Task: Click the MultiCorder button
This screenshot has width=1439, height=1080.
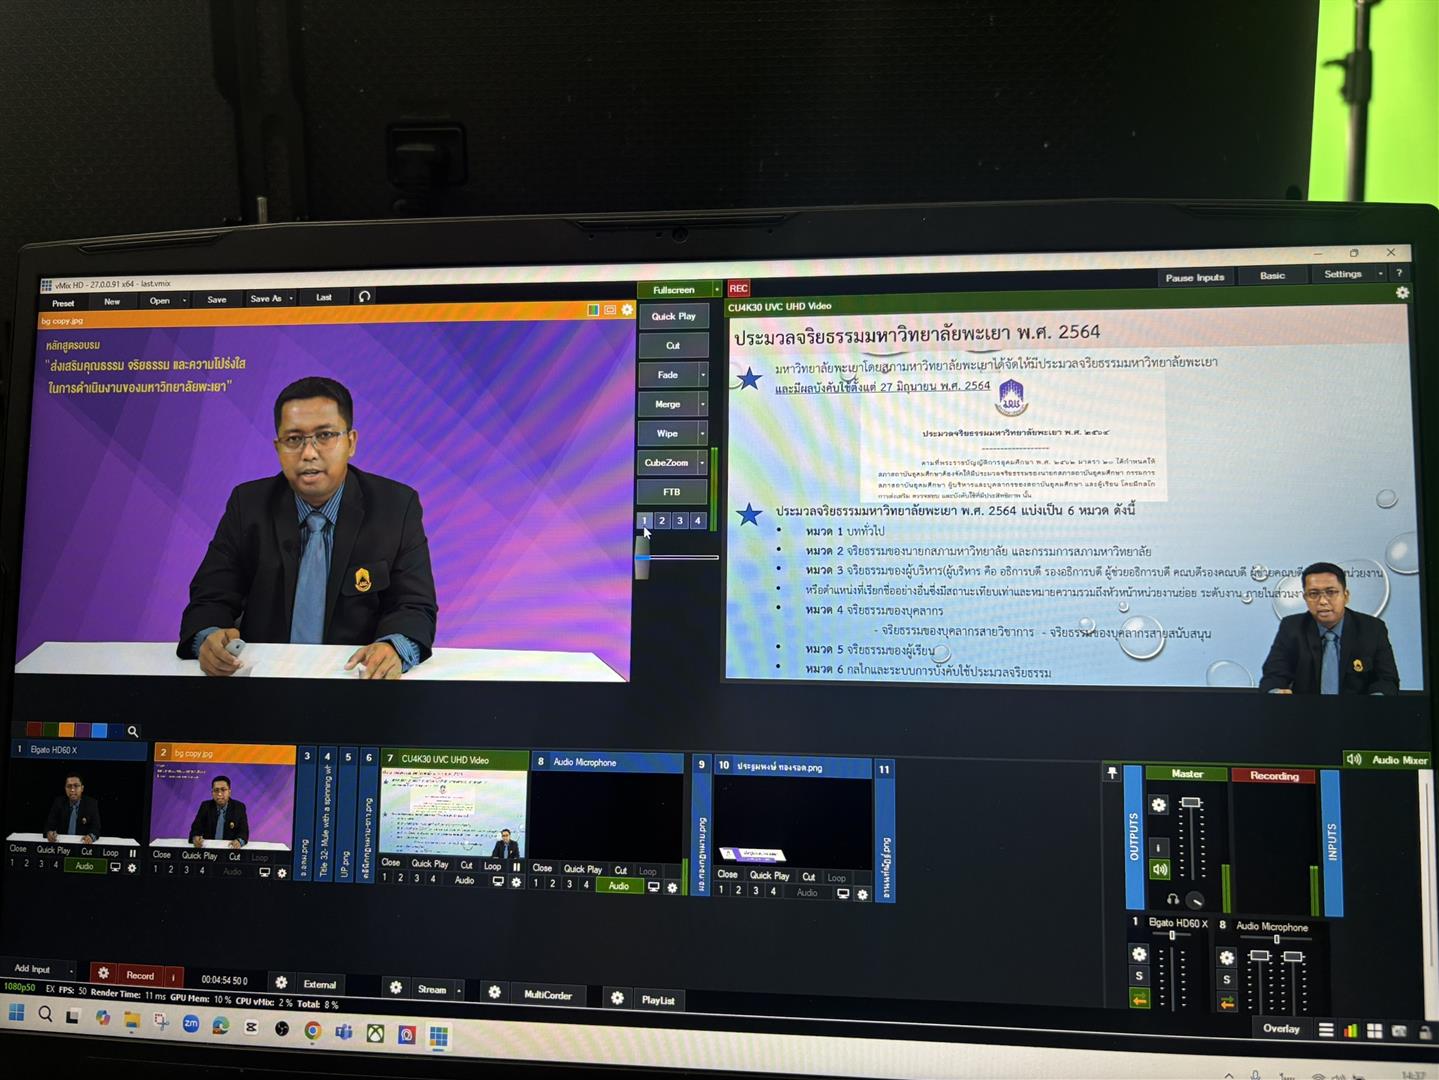Action: pyautogui.click(x=547, y=994)
